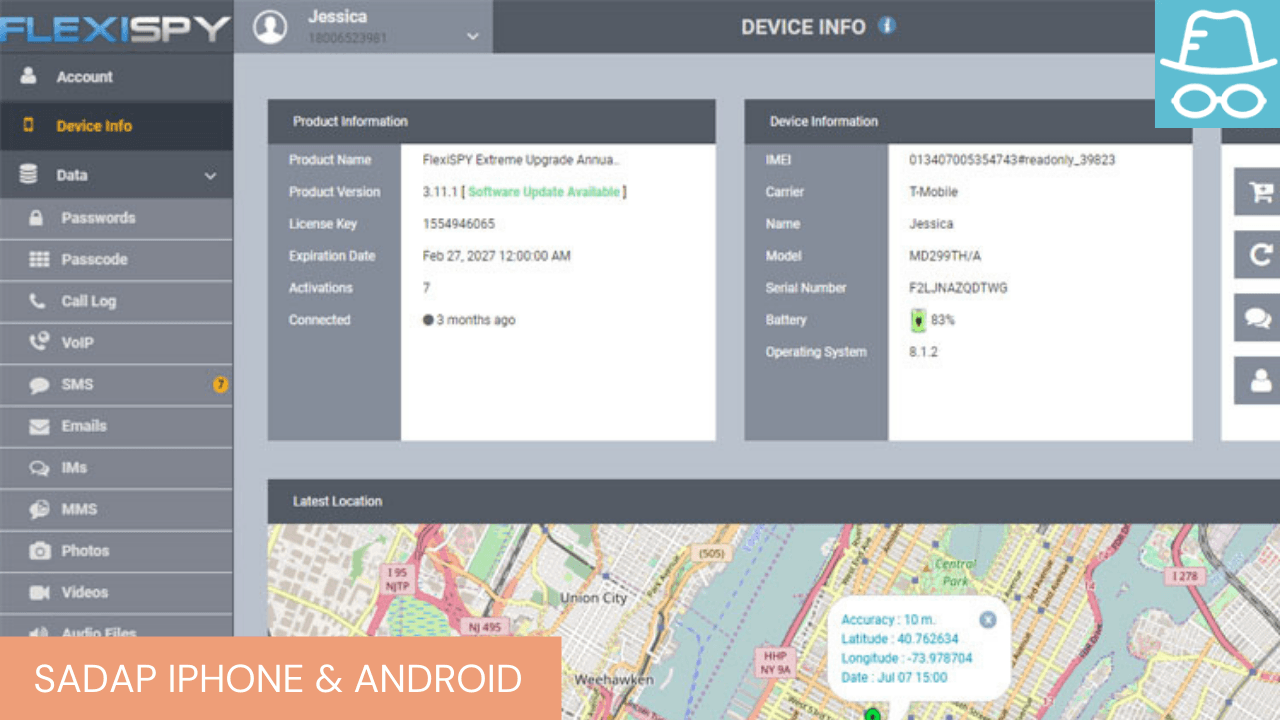Click the MMS media message icon

(x=39, y=509)
